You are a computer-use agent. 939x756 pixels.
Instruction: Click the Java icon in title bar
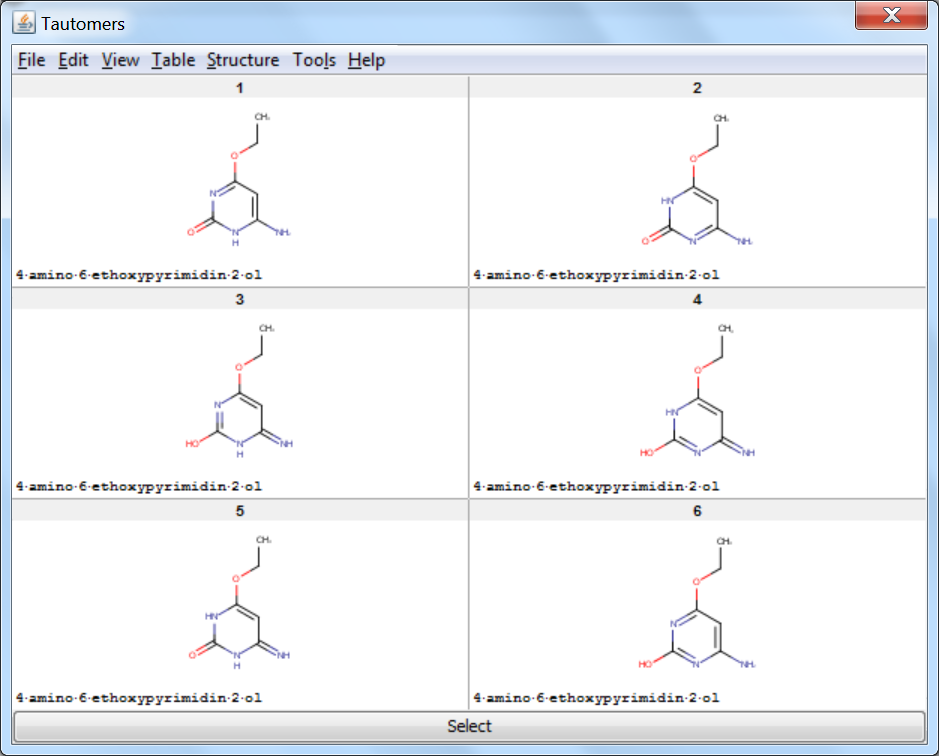tap(26, 21)
